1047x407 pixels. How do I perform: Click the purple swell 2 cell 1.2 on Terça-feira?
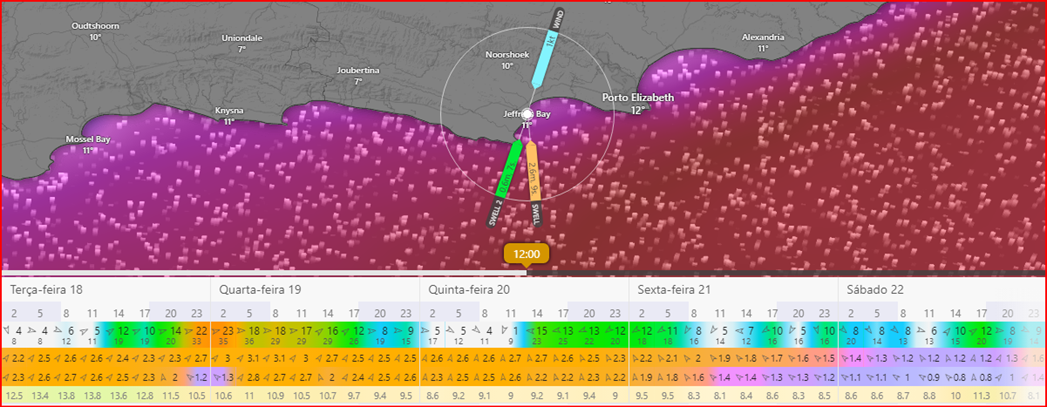202,376
